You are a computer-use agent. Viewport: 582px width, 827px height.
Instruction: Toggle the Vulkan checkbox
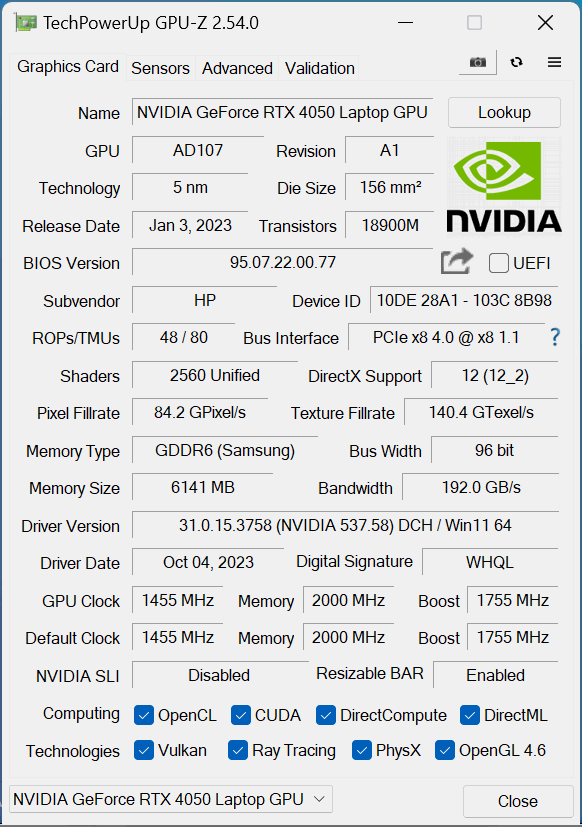pyautogui.click(x=144, y=751)
